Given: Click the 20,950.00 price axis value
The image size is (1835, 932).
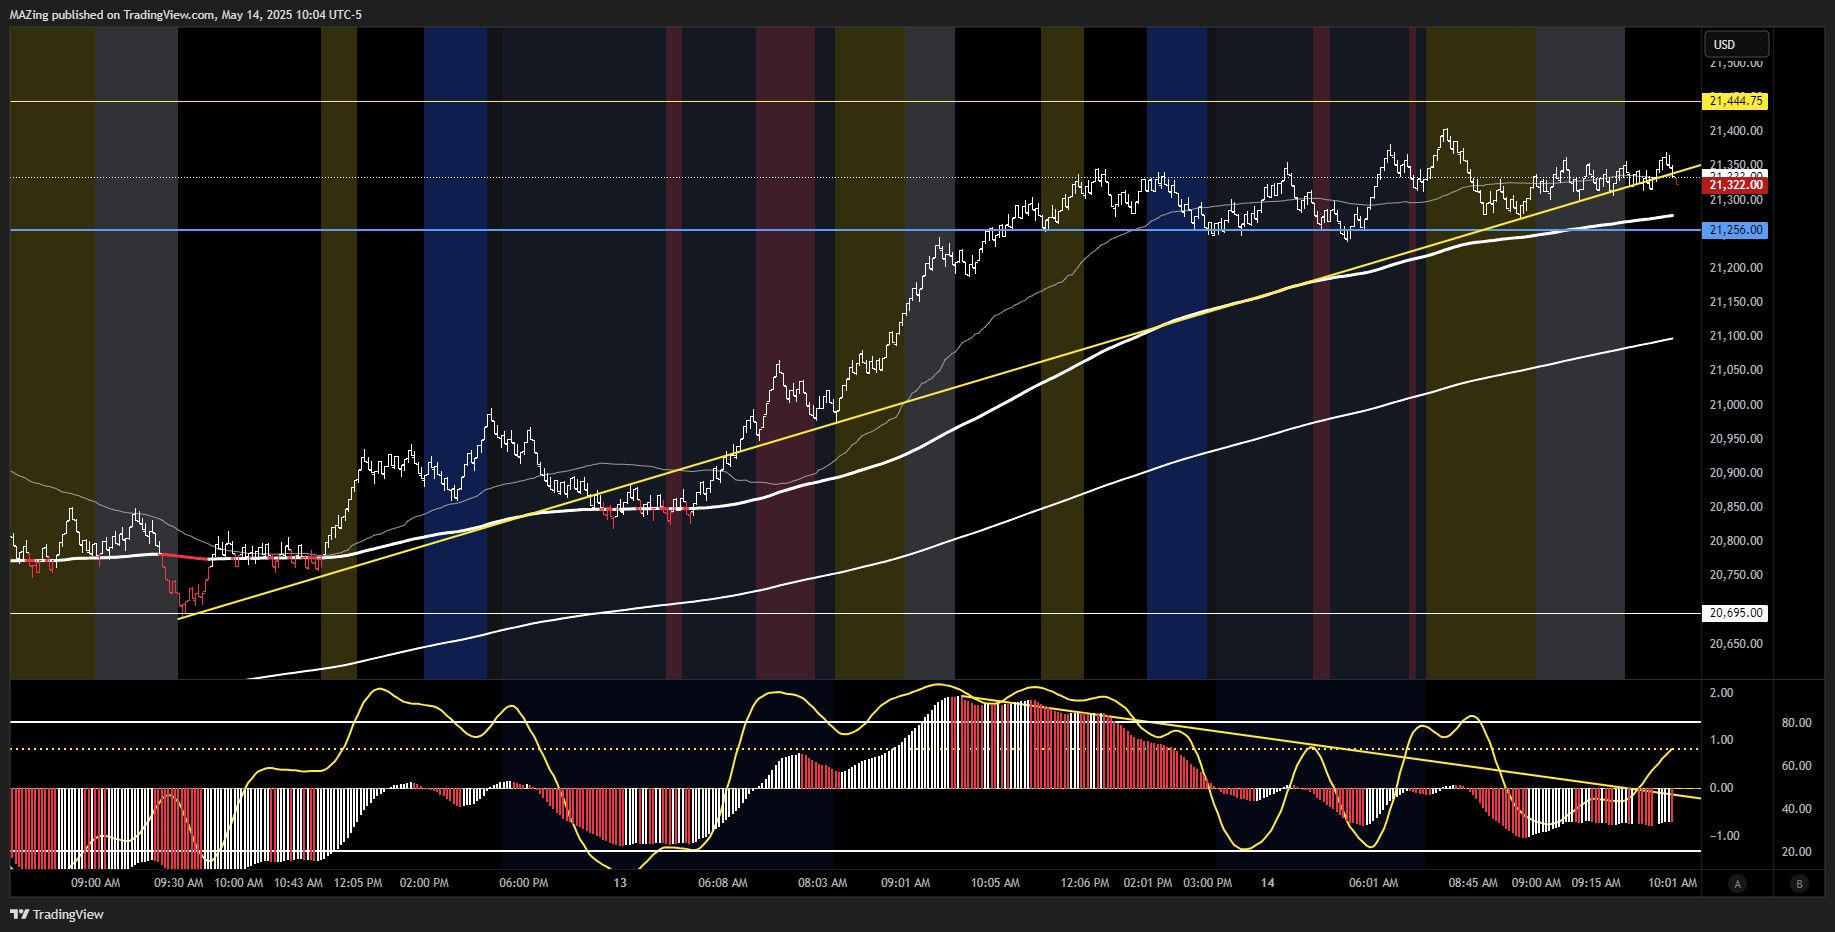Looking at the screenshot, I should pos(1736,439).
